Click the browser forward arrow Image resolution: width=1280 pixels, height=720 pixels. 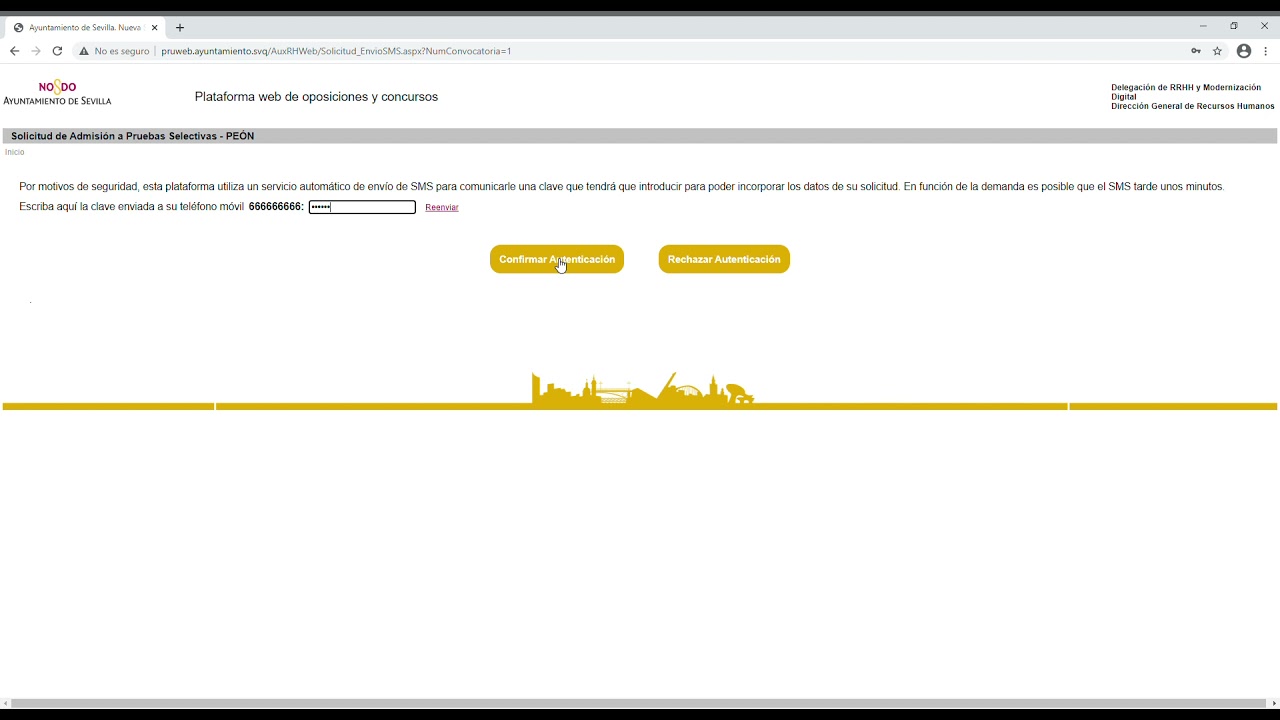point(36,51)
